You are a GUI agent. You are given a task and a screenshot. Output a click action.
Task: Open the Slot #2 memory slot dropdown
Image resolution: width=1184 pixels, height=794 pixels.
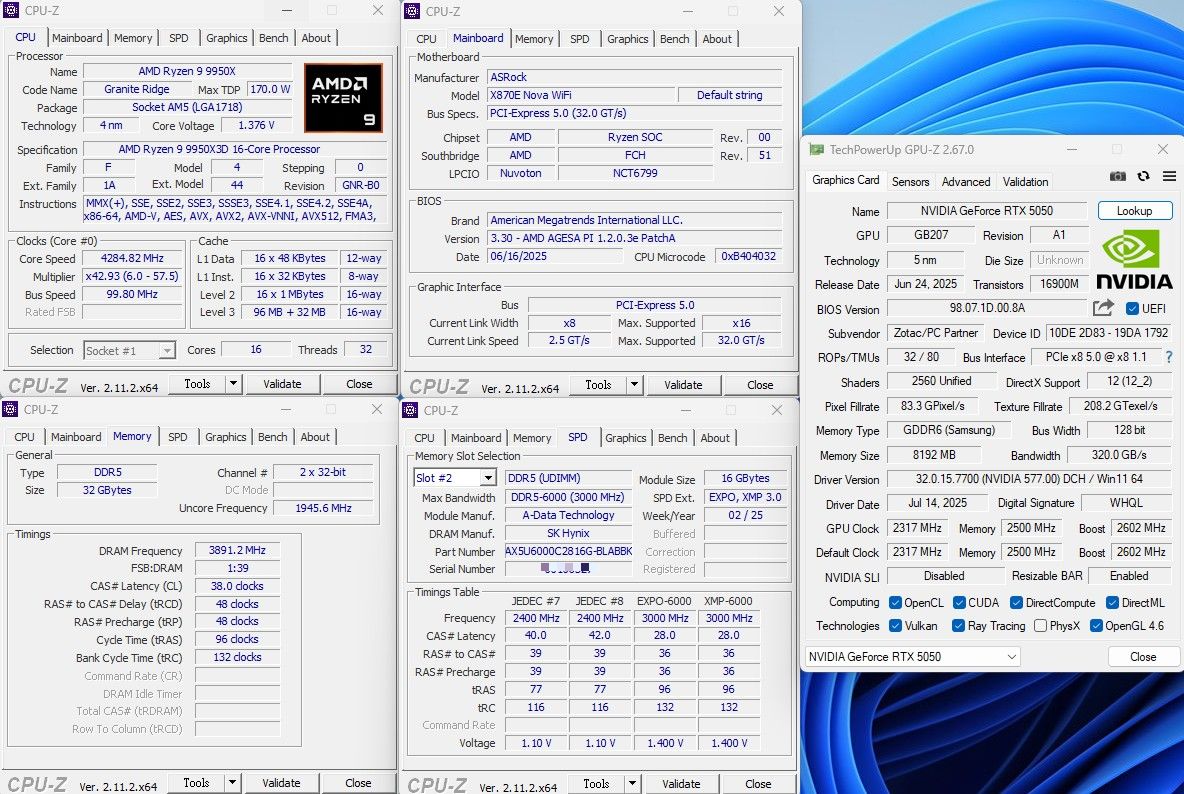(x=488, y=478)
